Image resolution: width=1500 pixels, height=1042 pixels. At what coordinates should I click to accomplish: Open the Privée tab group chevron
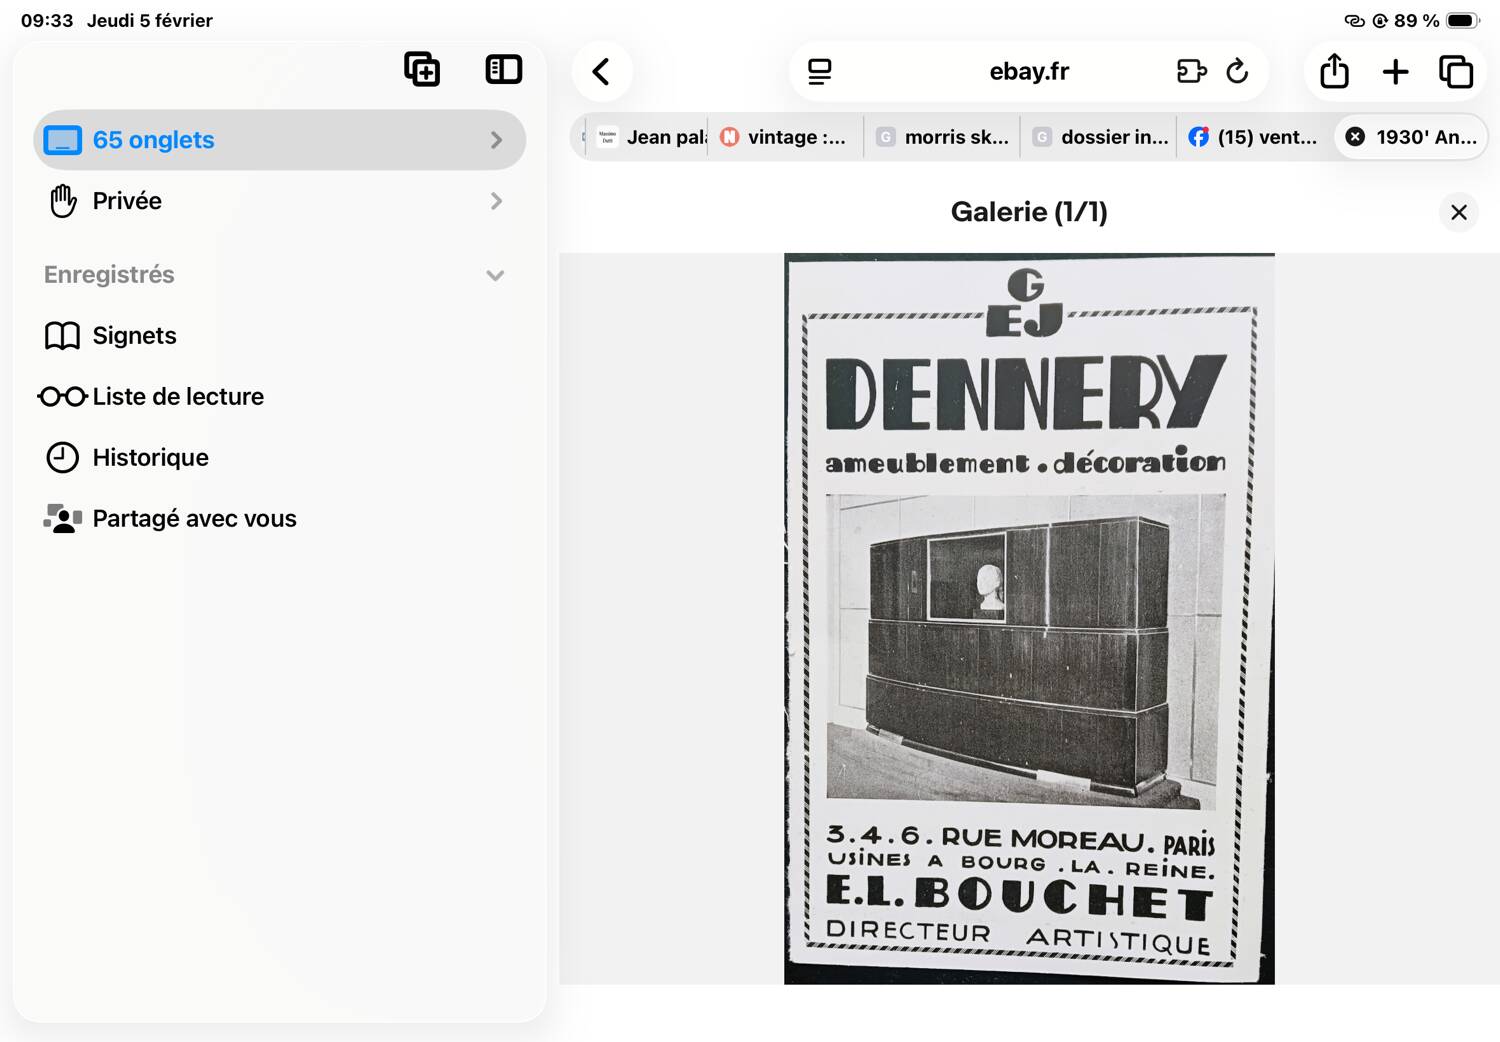click(496, 201)
